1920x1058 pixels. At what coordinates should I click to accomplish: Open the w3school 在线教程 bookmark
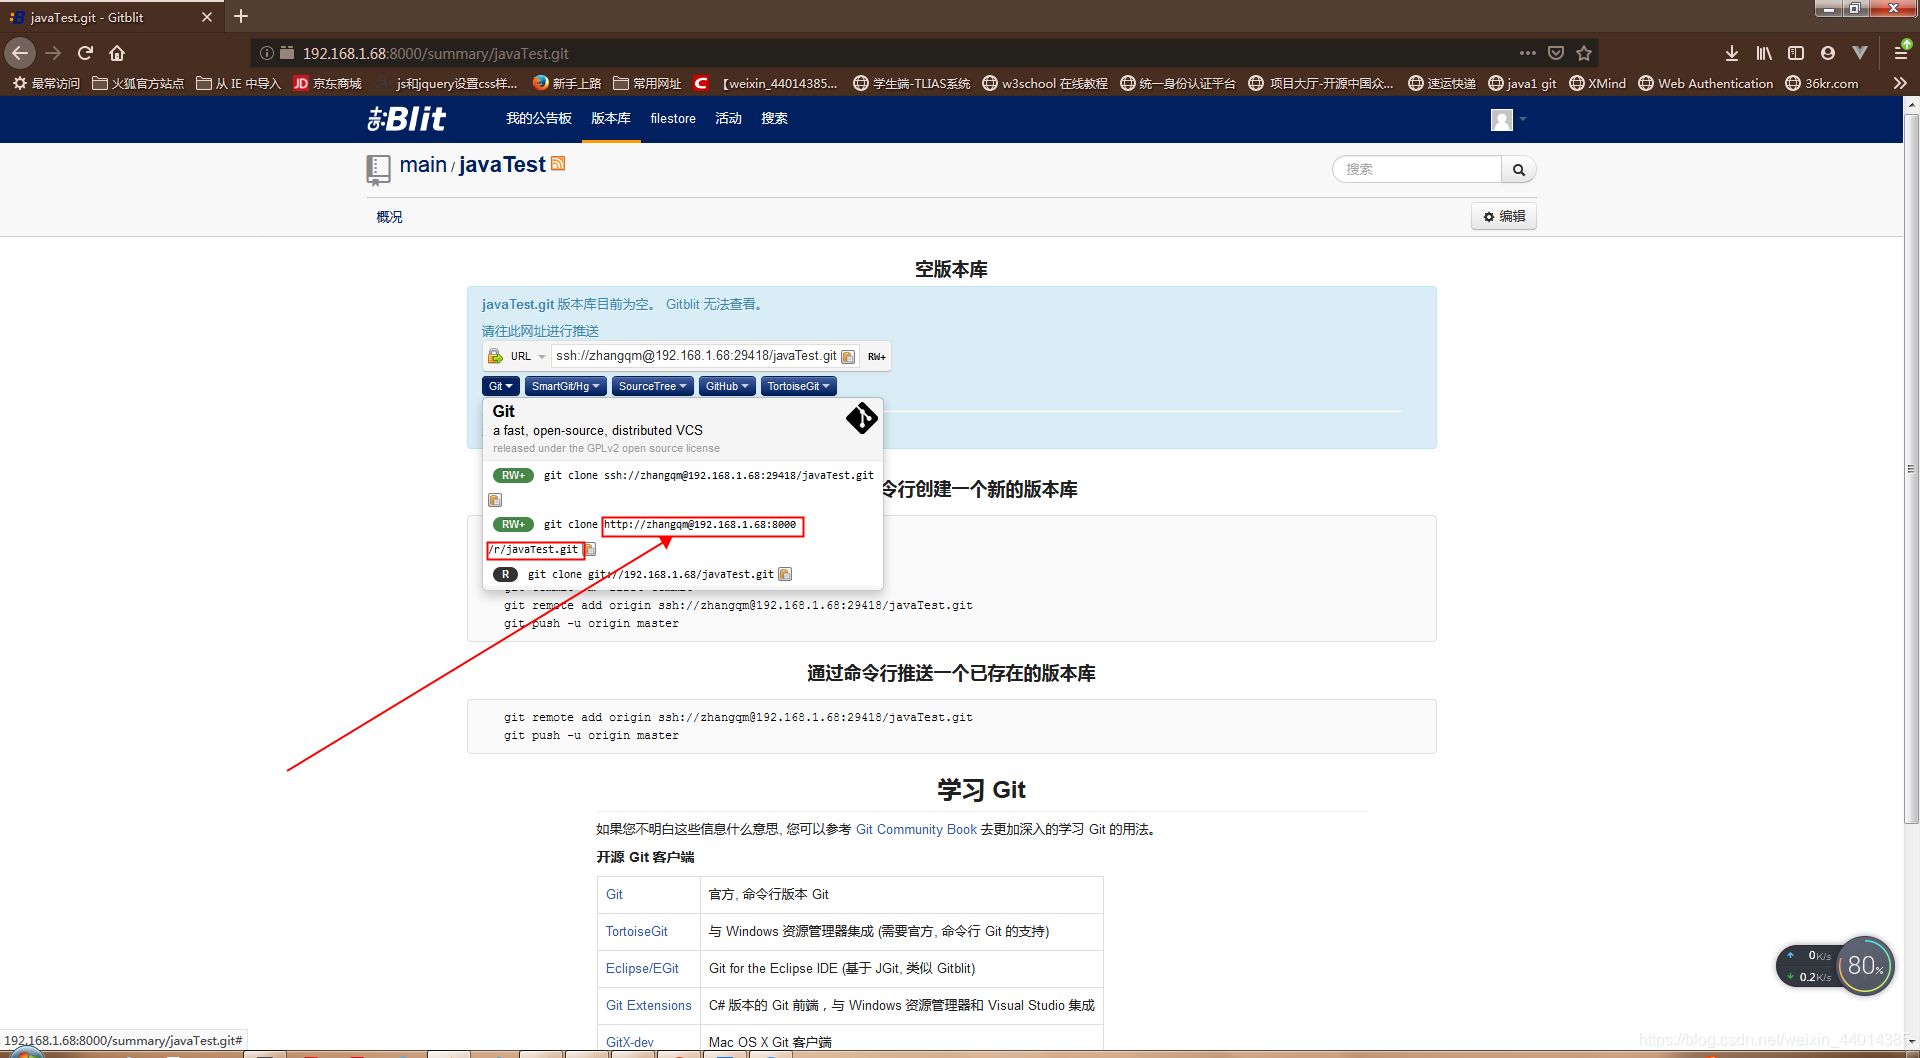click(1045, 84)
